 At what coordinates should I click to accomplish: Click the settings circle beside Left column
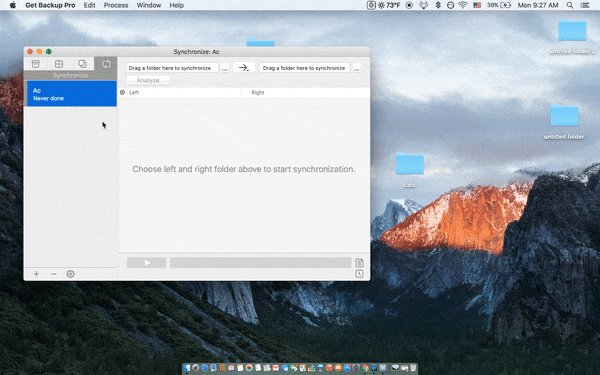click(122, 92)
